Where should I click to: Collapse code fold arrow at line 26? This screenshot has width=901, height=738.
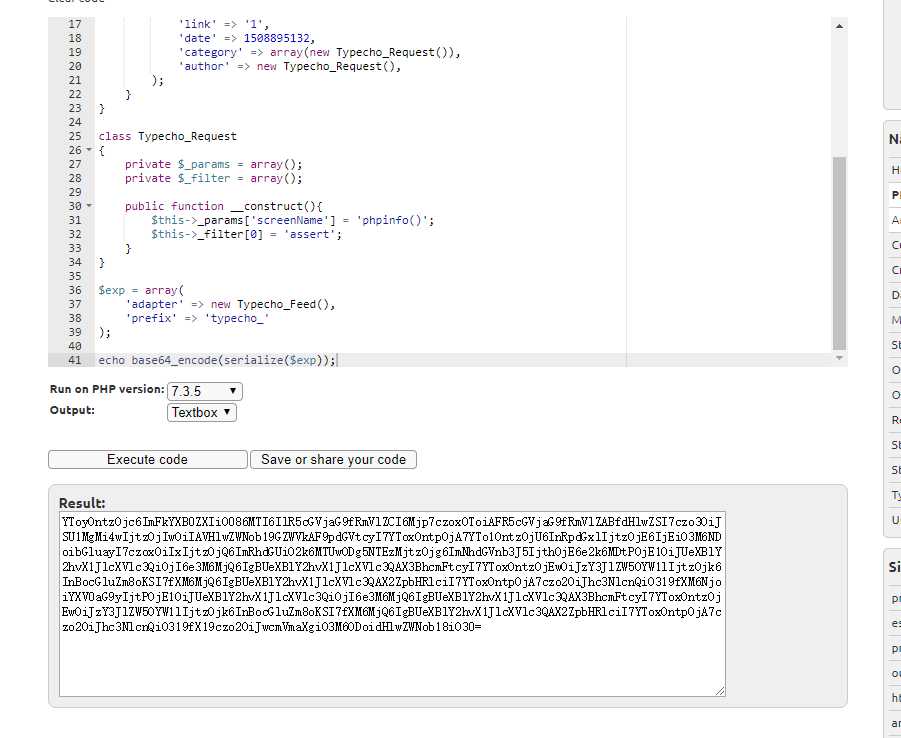pos(89,150)
